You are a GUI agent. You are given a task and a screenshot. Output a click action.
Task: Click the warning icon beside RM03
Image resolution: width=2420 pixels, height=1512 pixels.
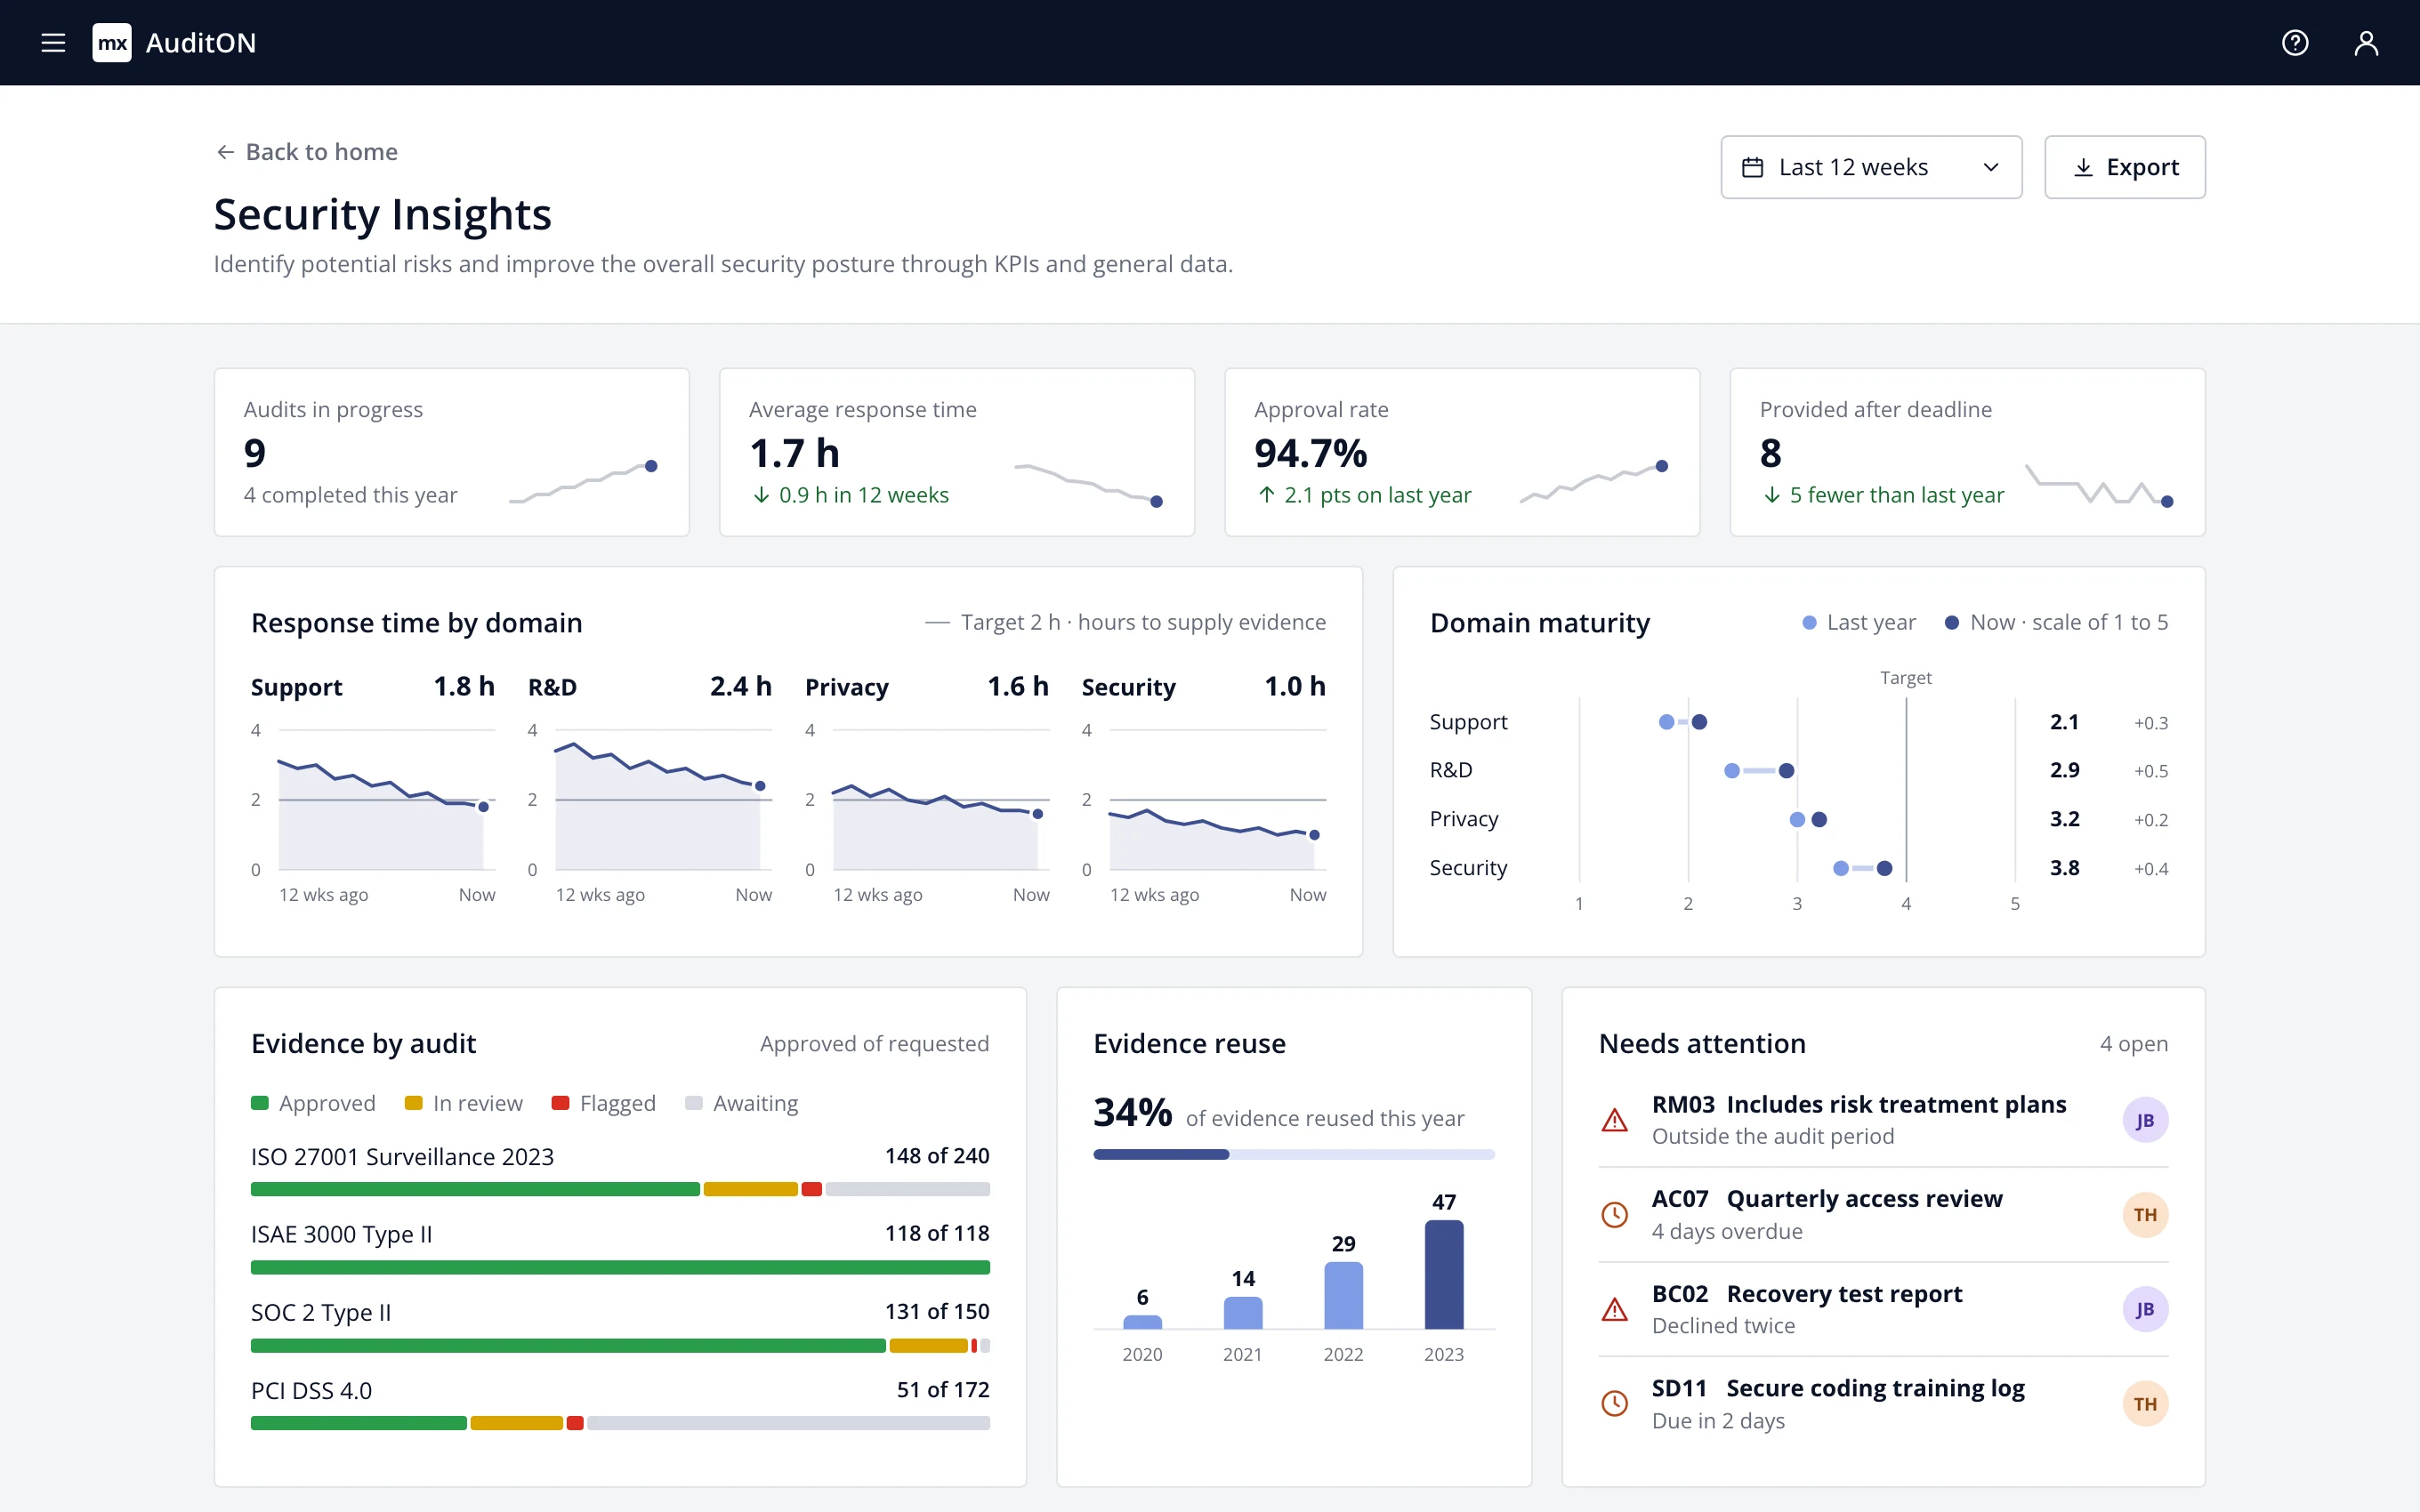coord(1614,1120)
